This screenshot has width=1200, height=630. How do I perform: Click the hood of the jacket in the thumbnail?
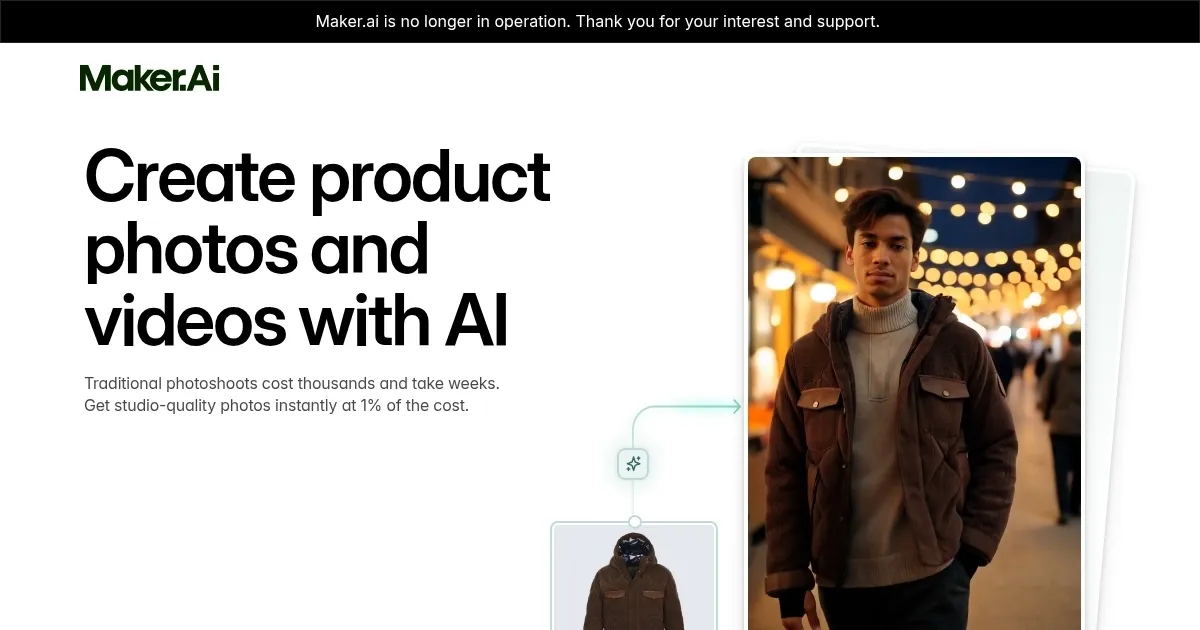coord(634,550)
